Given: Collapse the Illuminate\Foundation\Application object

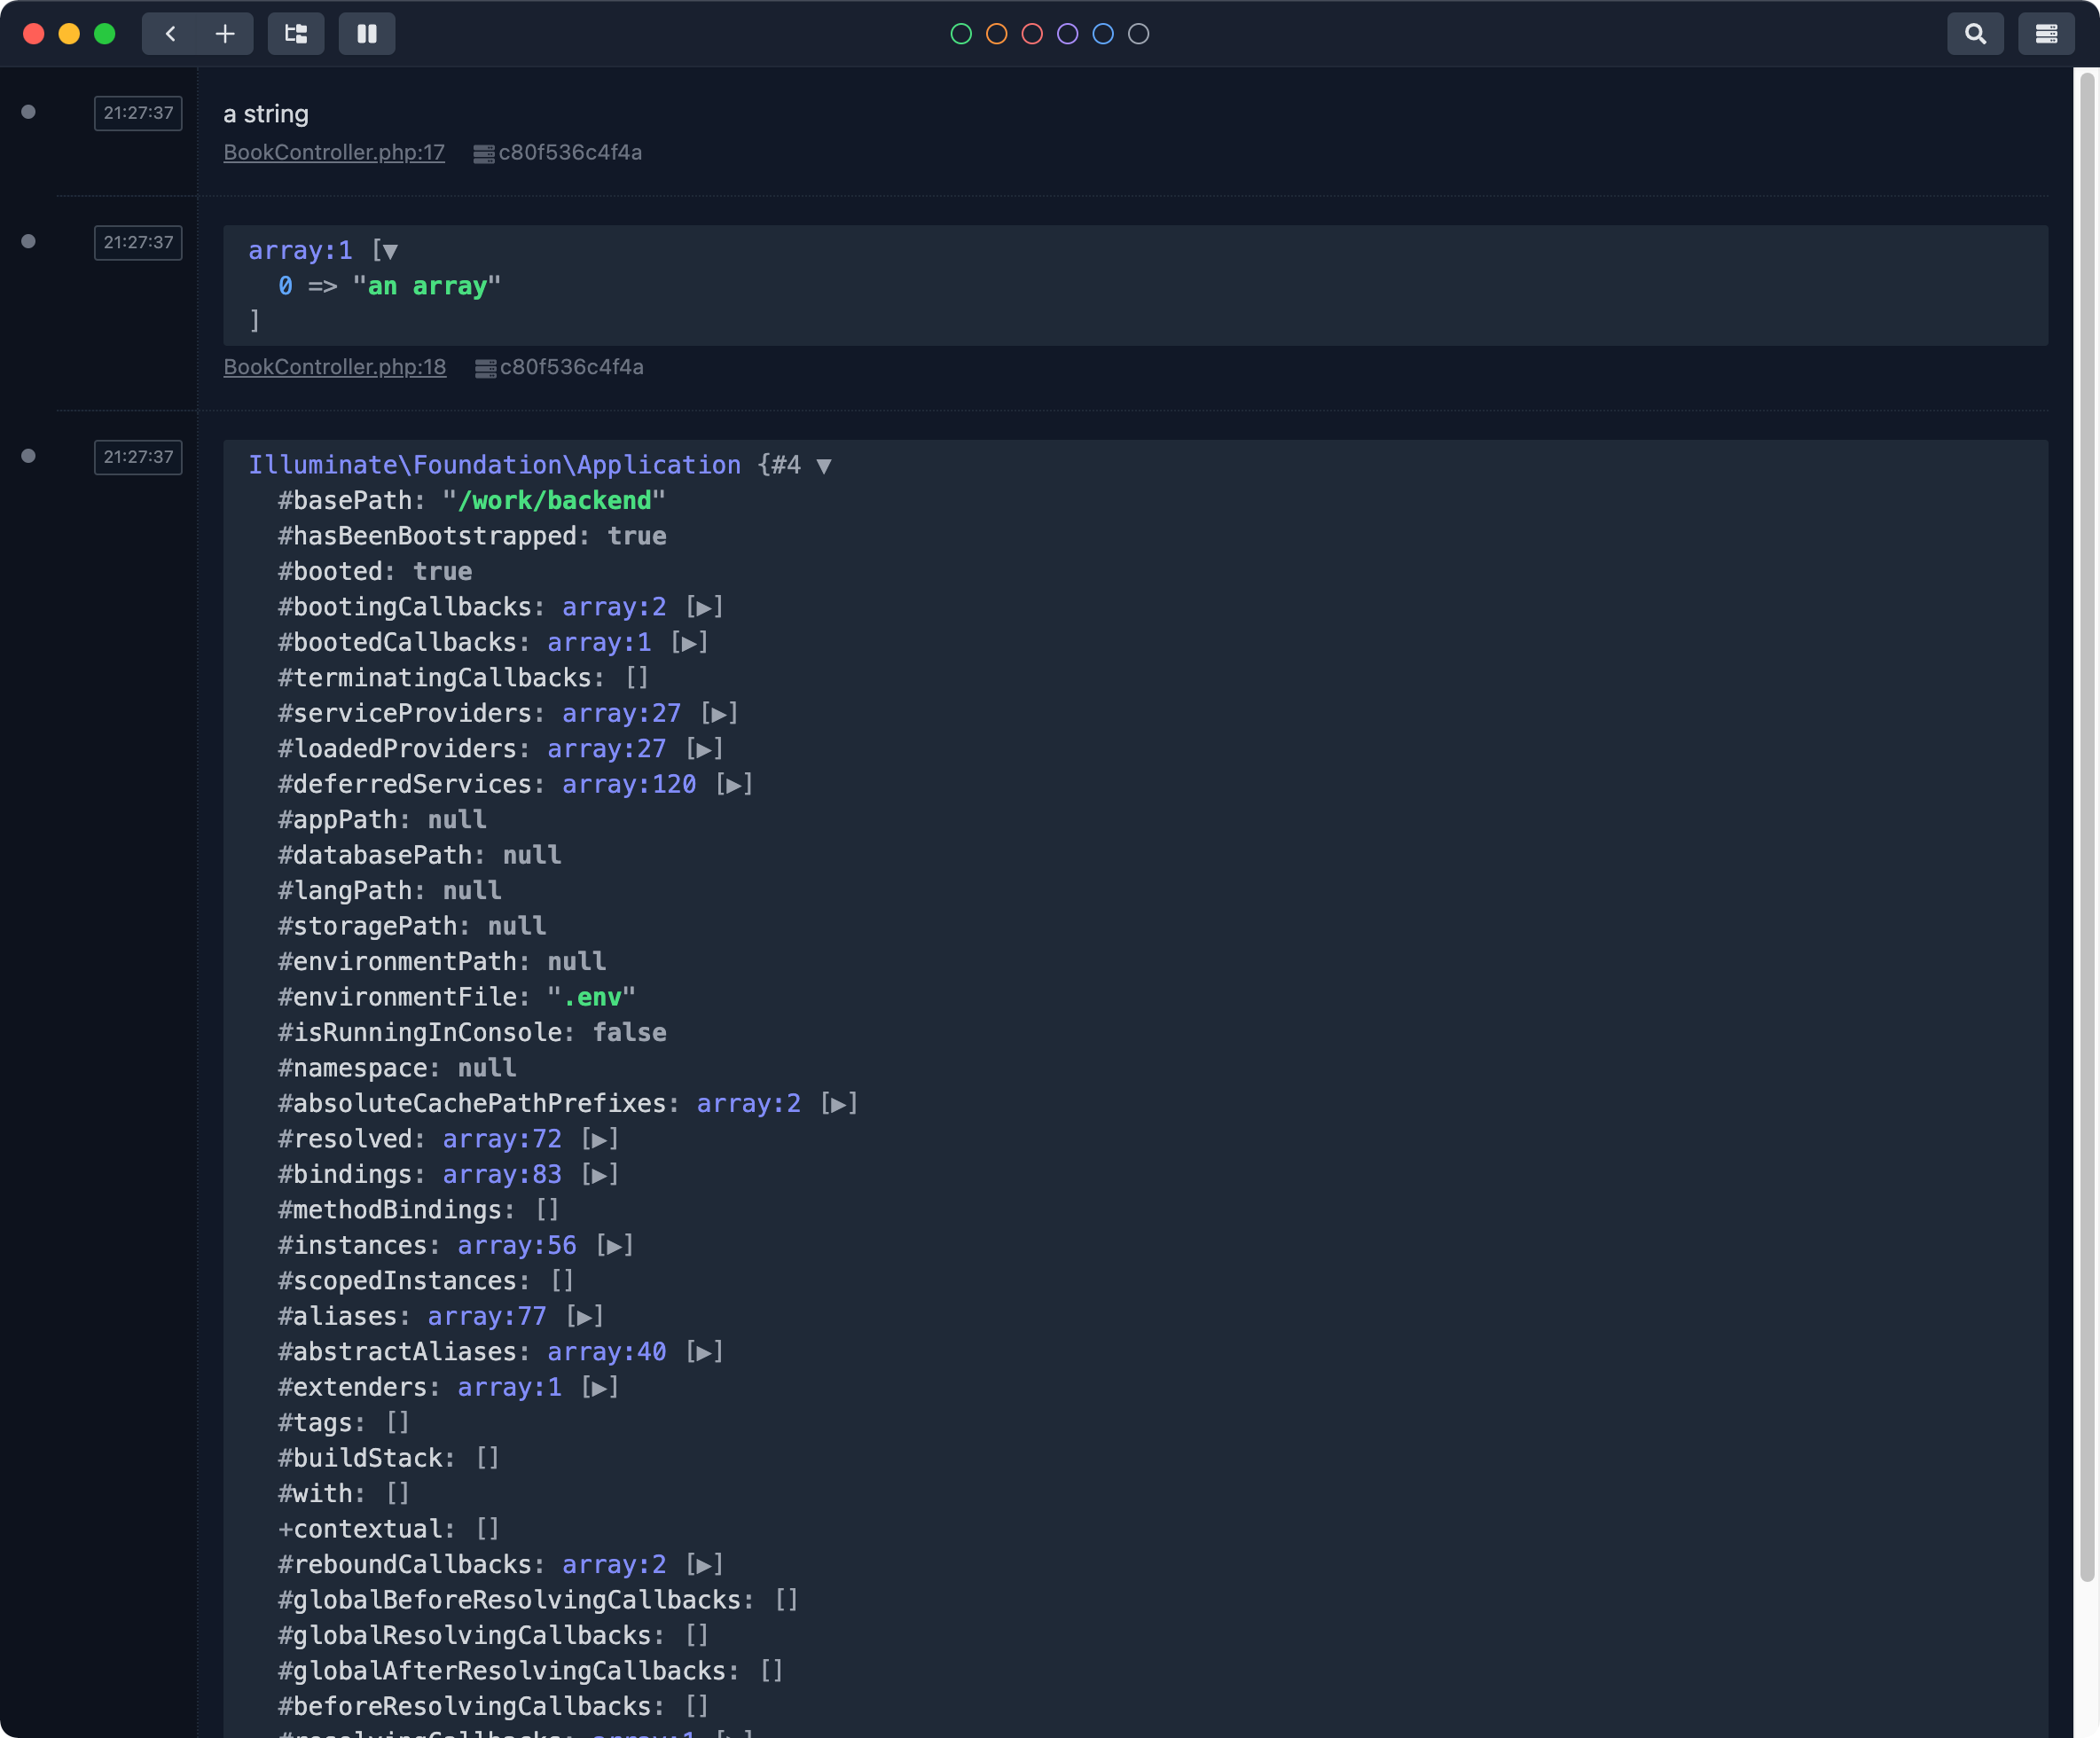Looking at the screenshot, I should [824, 465].
